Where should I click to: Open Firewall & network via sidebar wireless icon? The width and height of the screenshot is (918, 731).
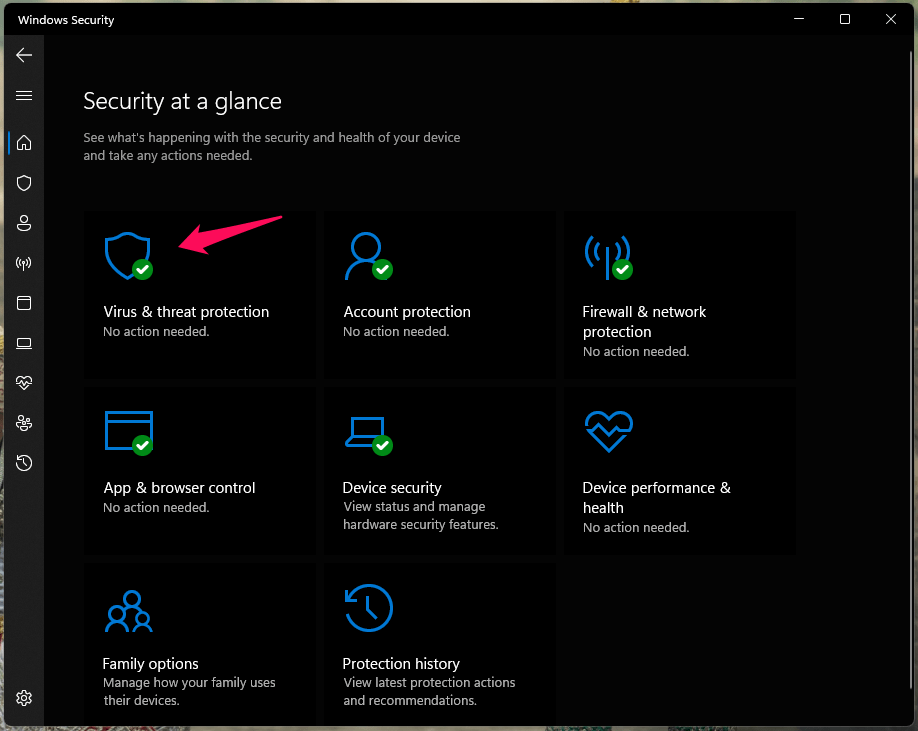pyautogui.click(x=23, y=262)
